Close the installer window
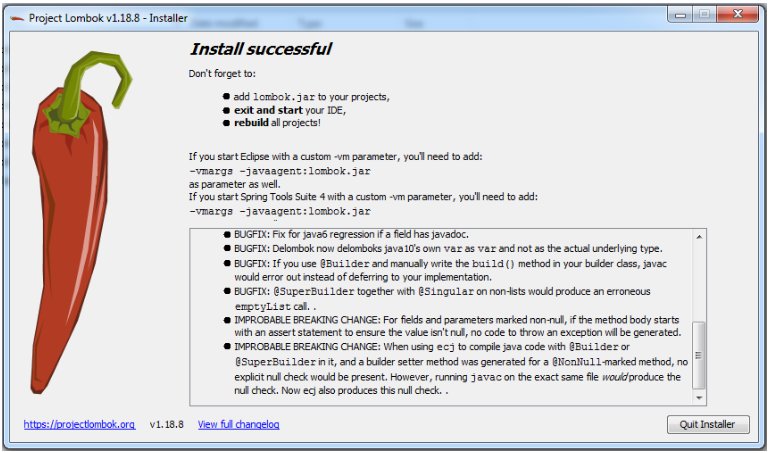 pos(737,15)
